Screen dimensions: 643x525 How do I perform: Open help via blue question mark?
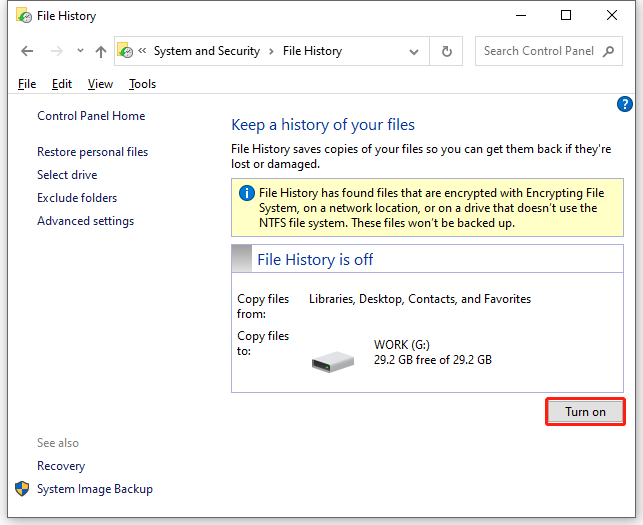(x=625, y=104)
